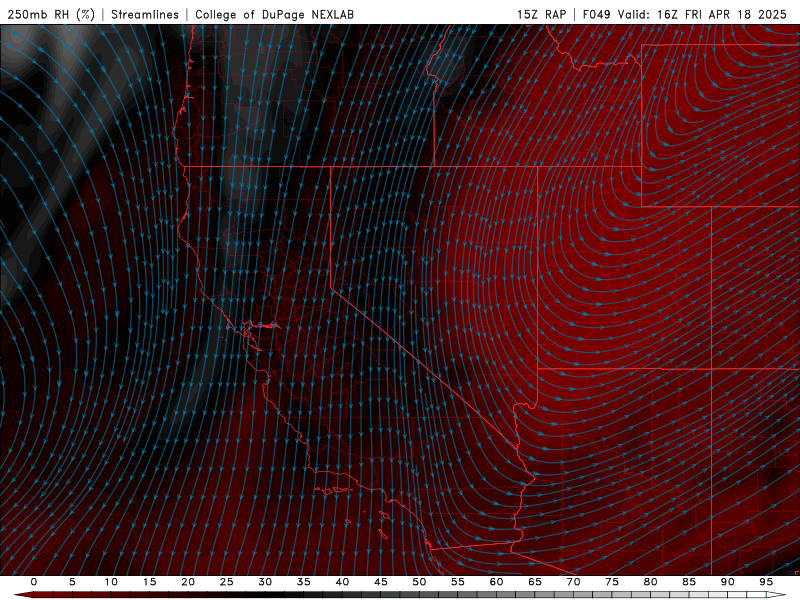Click the colorbar label "45"
800x600 pixels.
(x=381, y=582)
